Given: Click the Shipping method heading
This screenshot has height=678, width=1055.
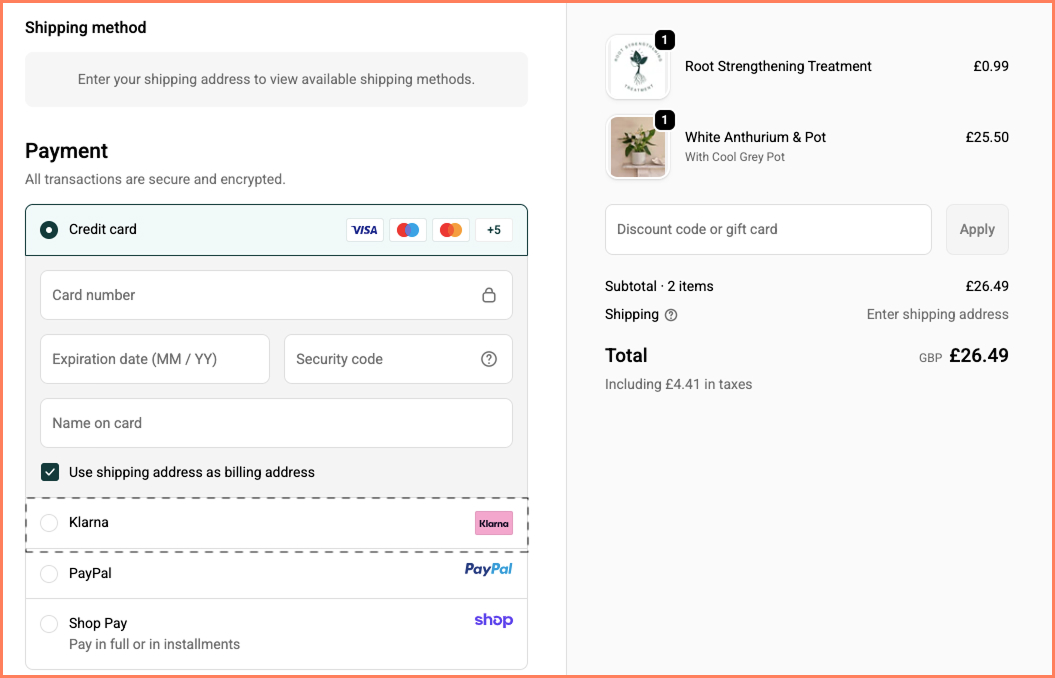Looking at the screenshot, I should (x=85, y=27).
